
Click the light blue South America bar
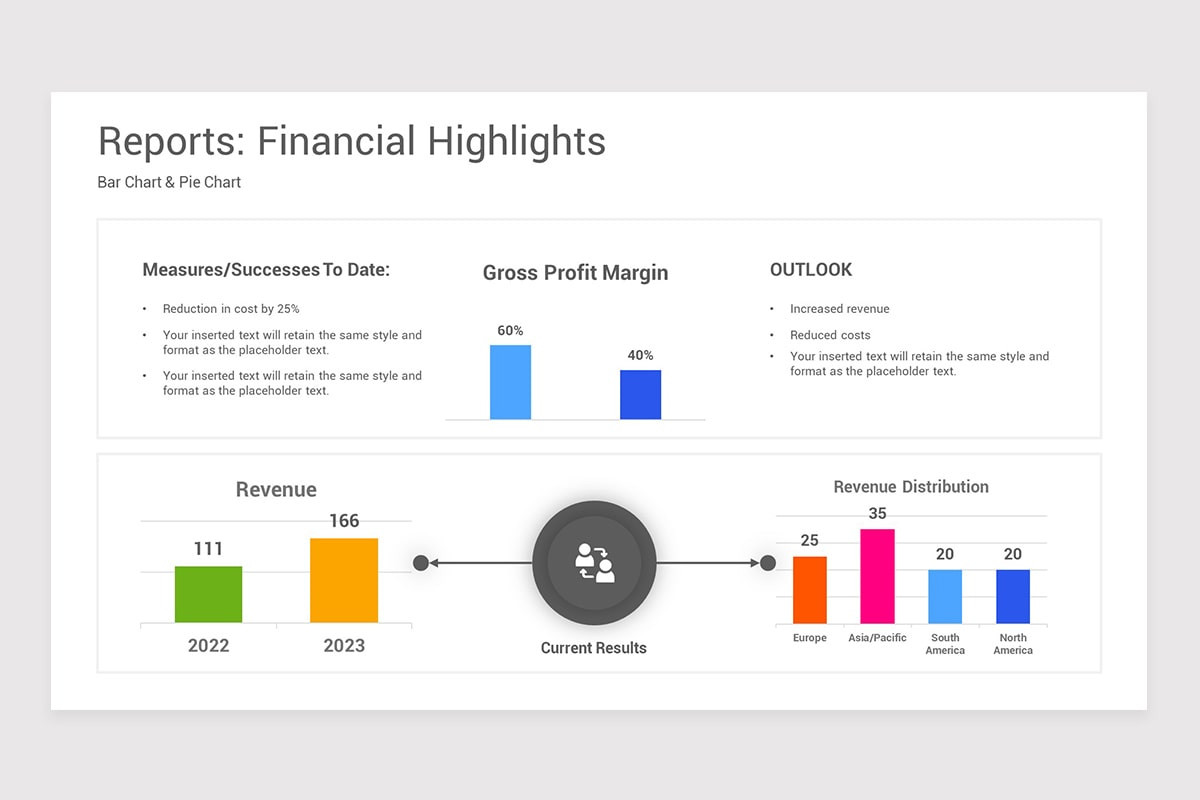click(x=945, y=595)
